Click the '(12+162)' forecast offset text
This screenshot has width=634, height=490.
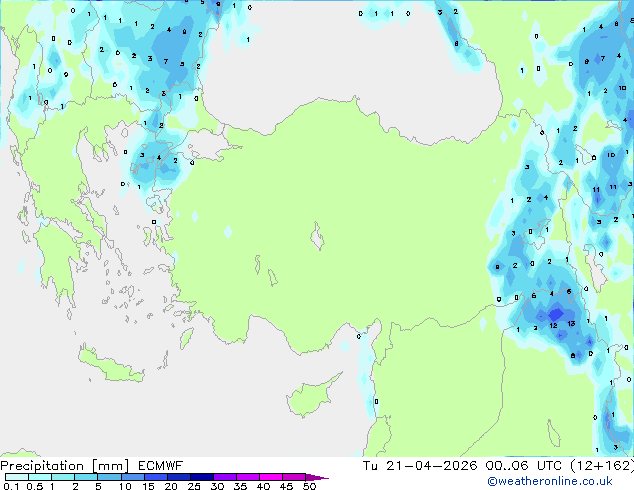point(602,466)
